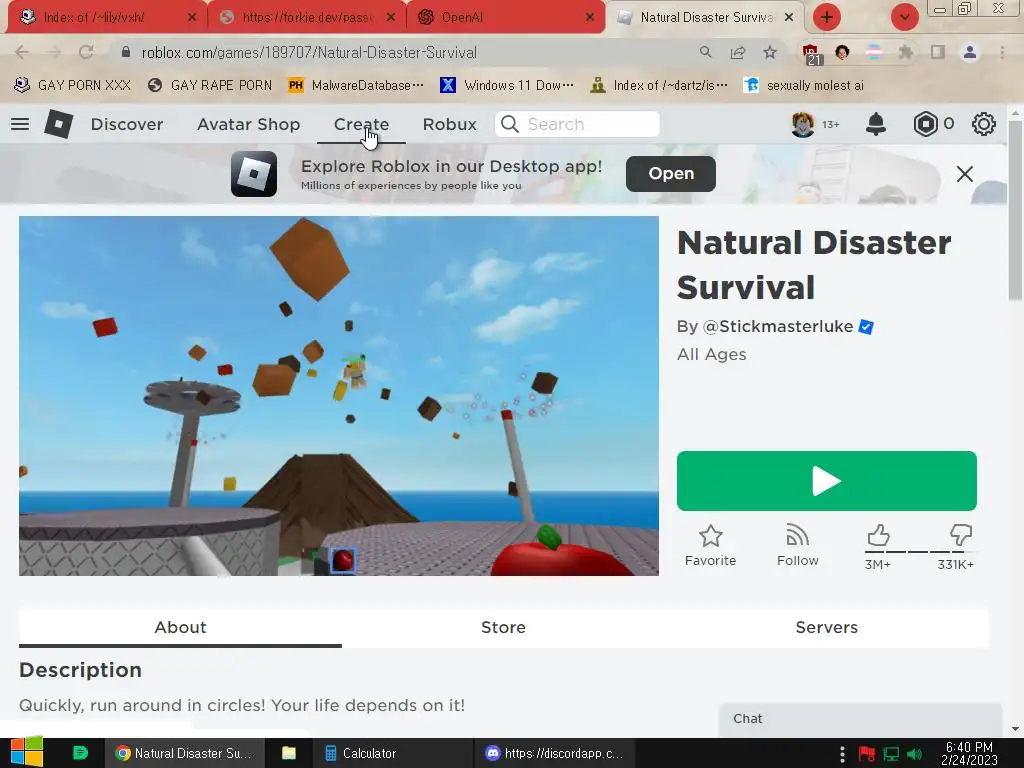Open File Explorer from the taskbar
This screenshot has width=1024, height=768.
(289, 753)
